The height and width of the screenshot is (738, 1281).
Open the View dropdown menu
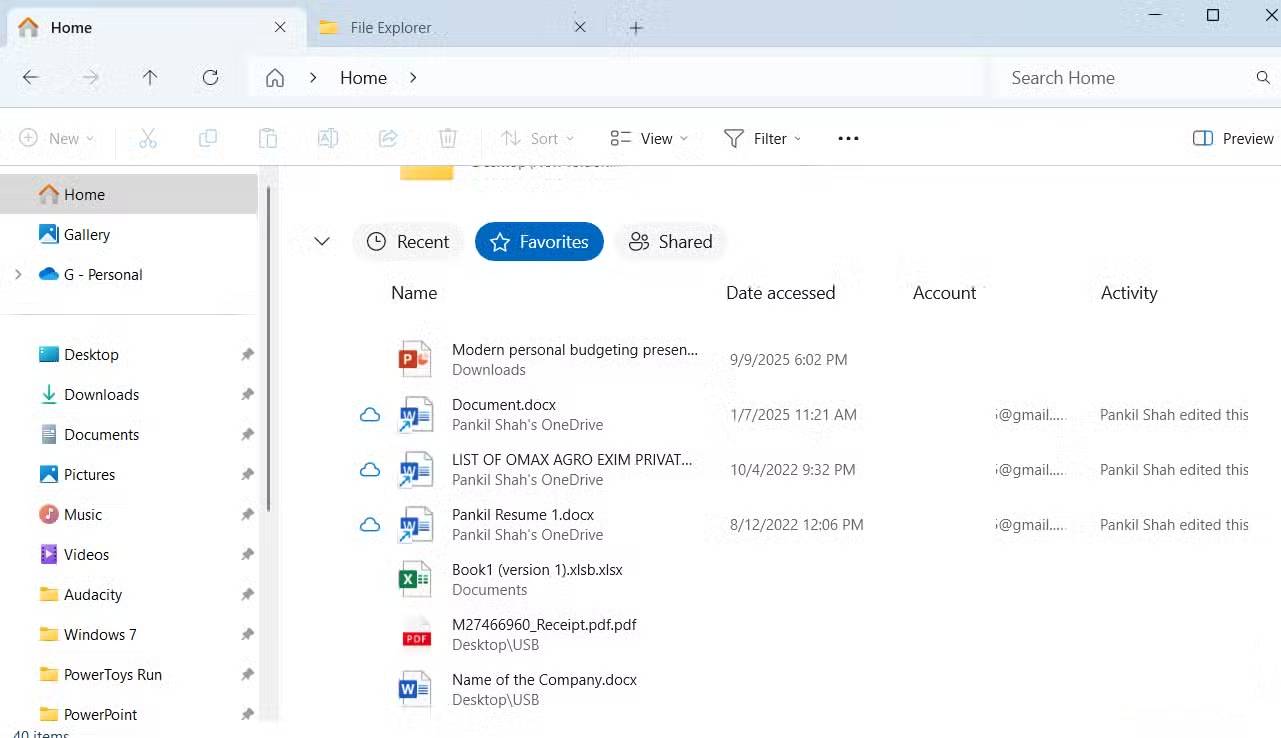[649, 139]
